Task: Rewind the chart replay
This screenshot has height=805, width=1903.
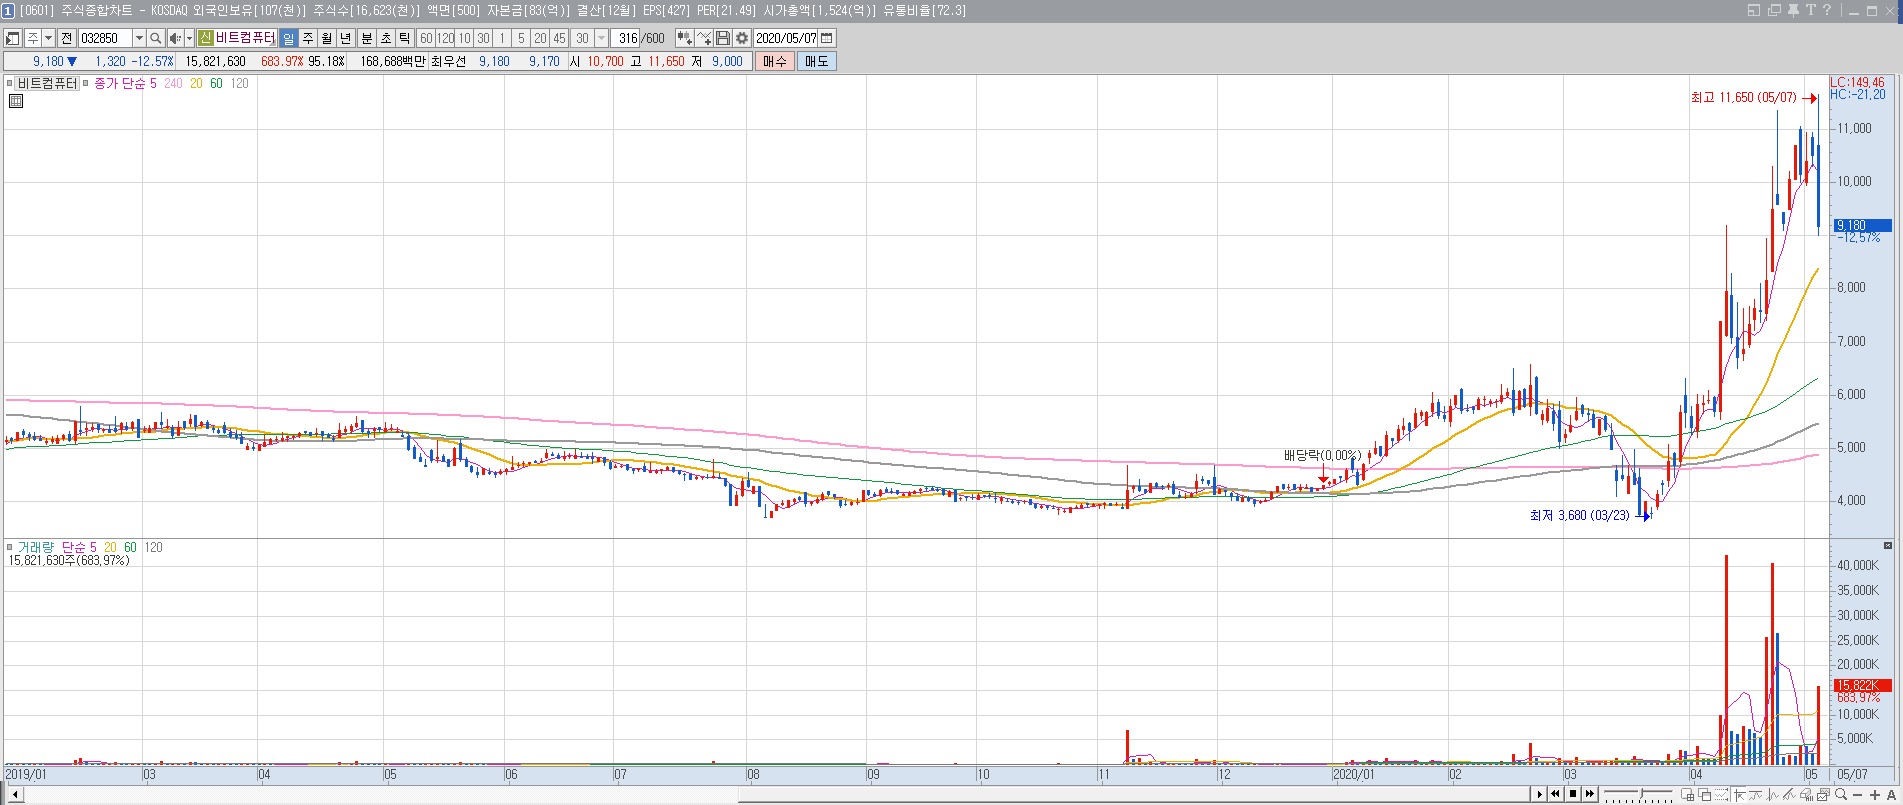Action: tap(1556, 795)
